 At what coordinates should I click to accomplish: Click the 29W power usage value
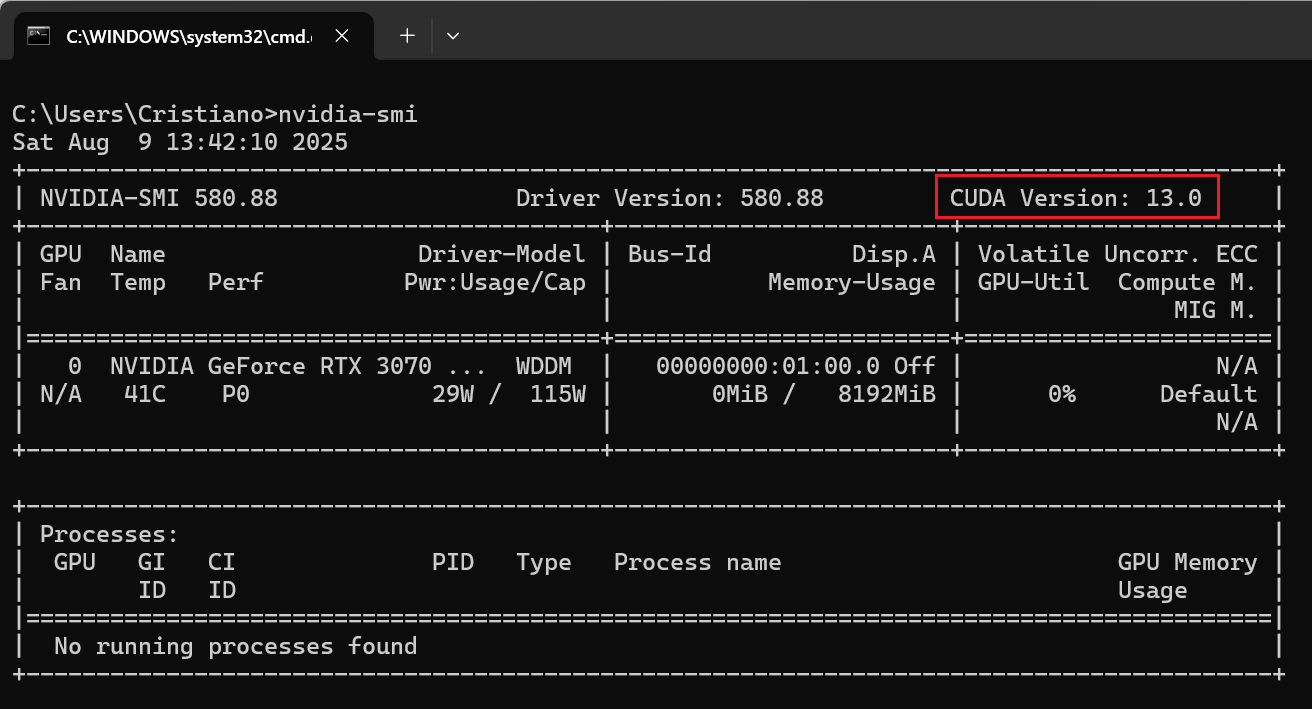click(453, 394)
